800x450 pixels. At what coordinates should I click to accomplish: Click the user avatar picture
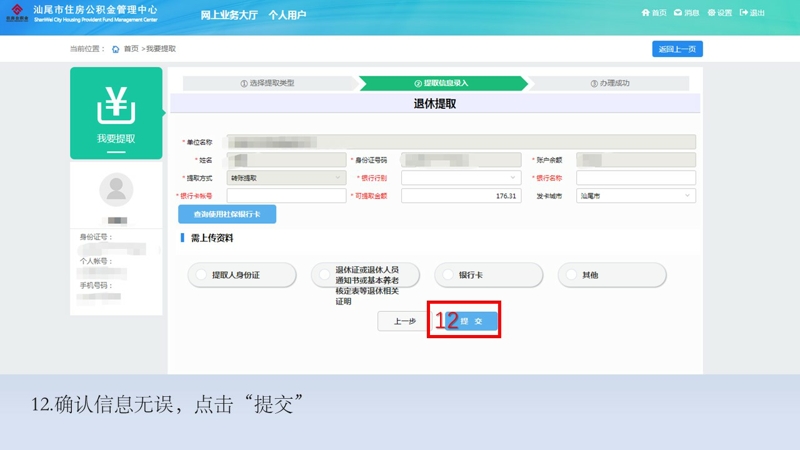(x=116, y=188)
